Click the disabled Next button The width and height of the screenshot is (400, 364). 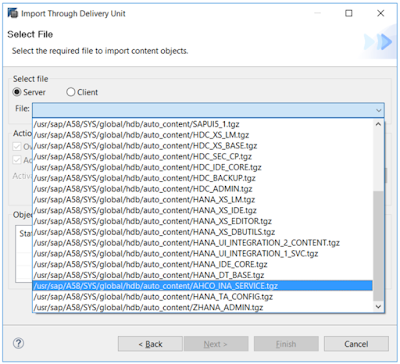click(216, 344)
